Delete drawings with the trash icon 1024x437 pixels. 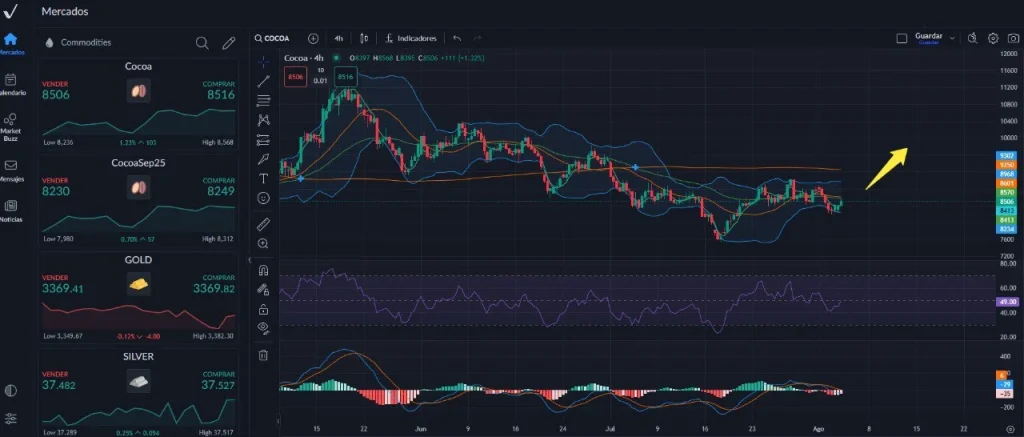click(x=263, y=355)
